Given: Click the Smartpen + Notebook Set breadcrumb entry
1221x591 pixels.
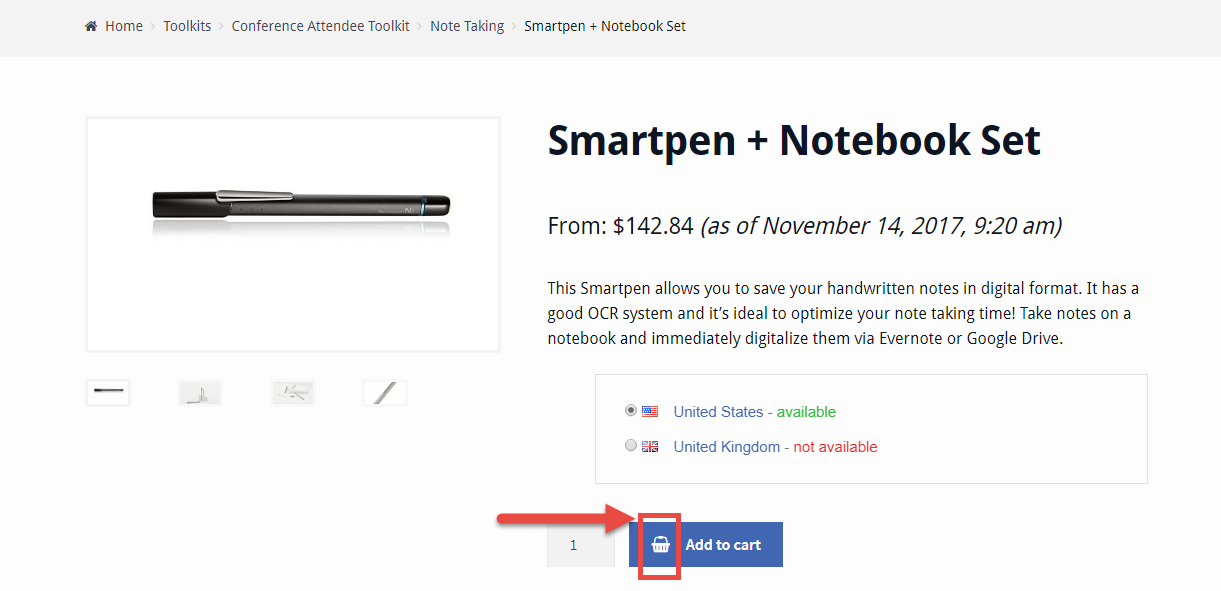Looking at the screenshot, I should click(x=605, y=26).
